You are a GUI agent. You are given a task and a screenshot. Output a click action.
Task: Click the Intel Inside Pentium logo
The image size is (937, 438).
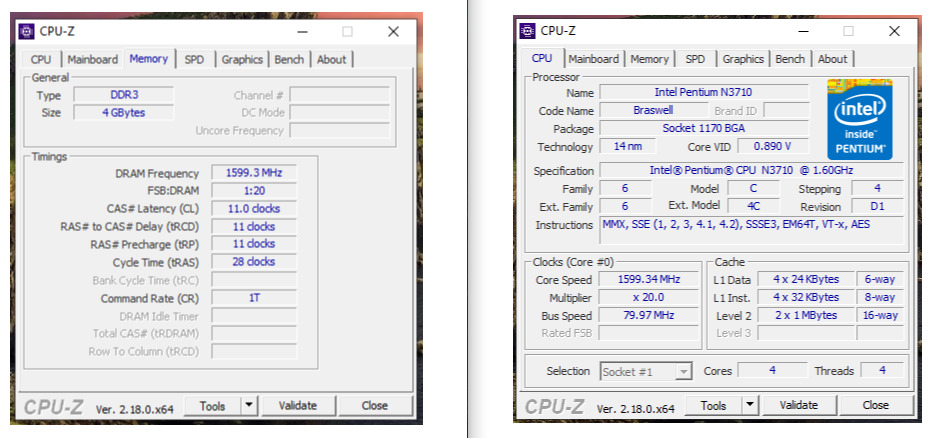click(859, 119)
